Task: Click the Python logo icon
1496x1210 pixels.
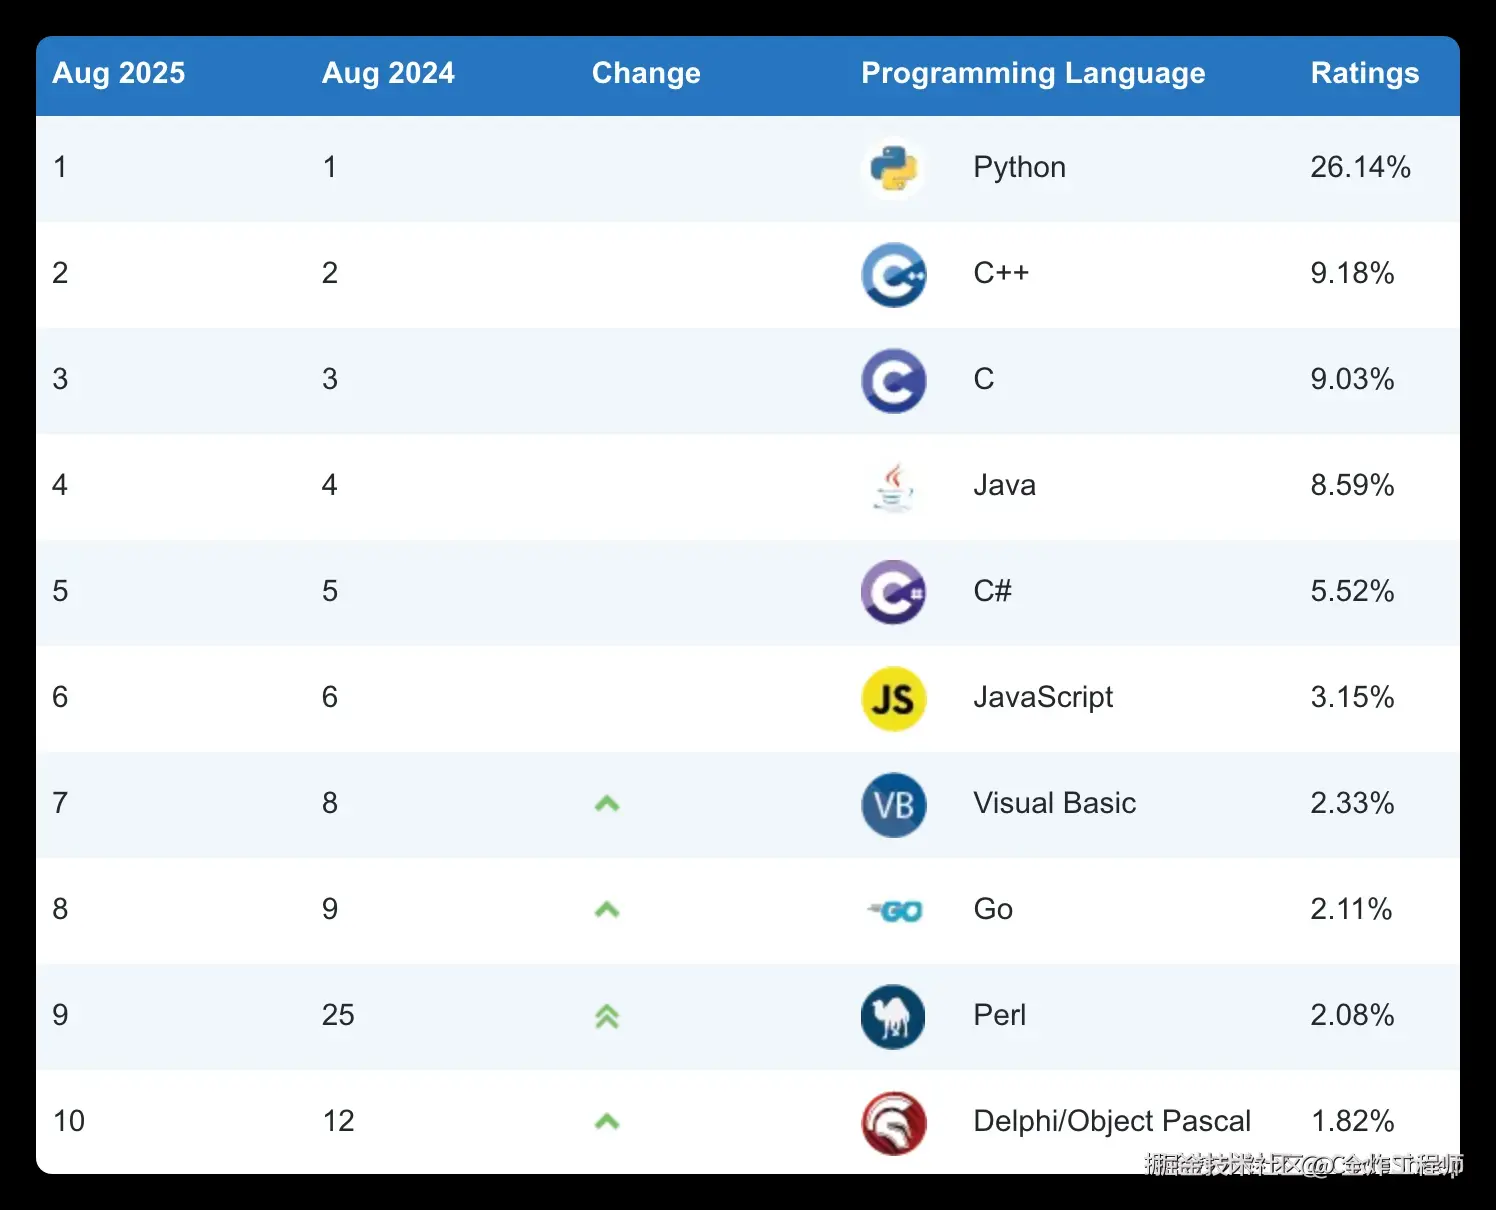Action: point(893,168)
